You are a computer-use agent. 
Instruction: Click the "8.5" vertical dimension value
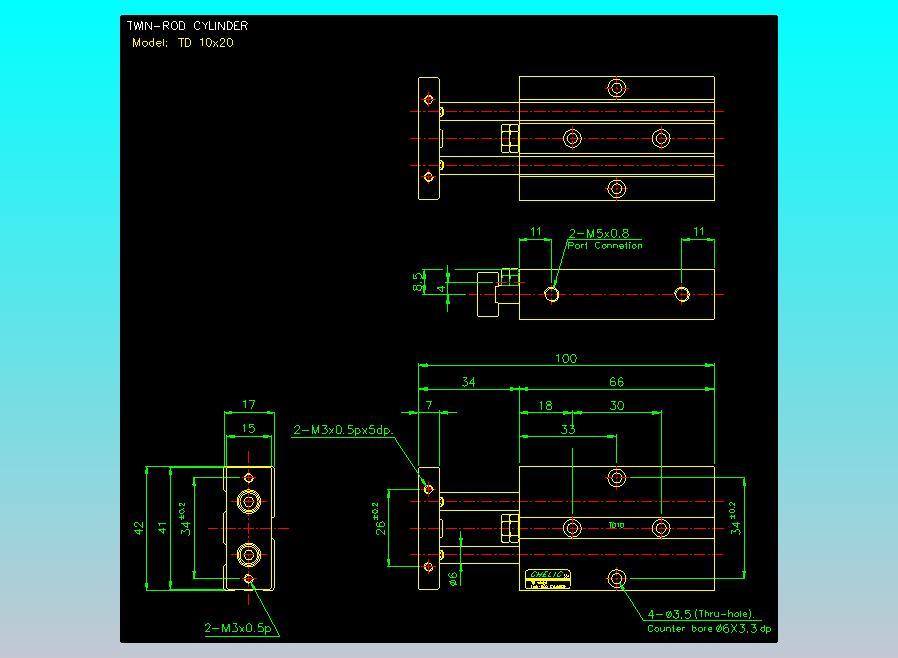click(418, 281)
